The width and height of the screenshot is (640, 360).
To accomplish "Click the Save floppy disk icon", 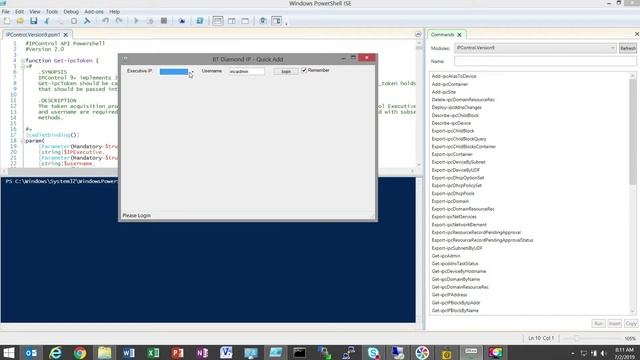I will [33, 21].
